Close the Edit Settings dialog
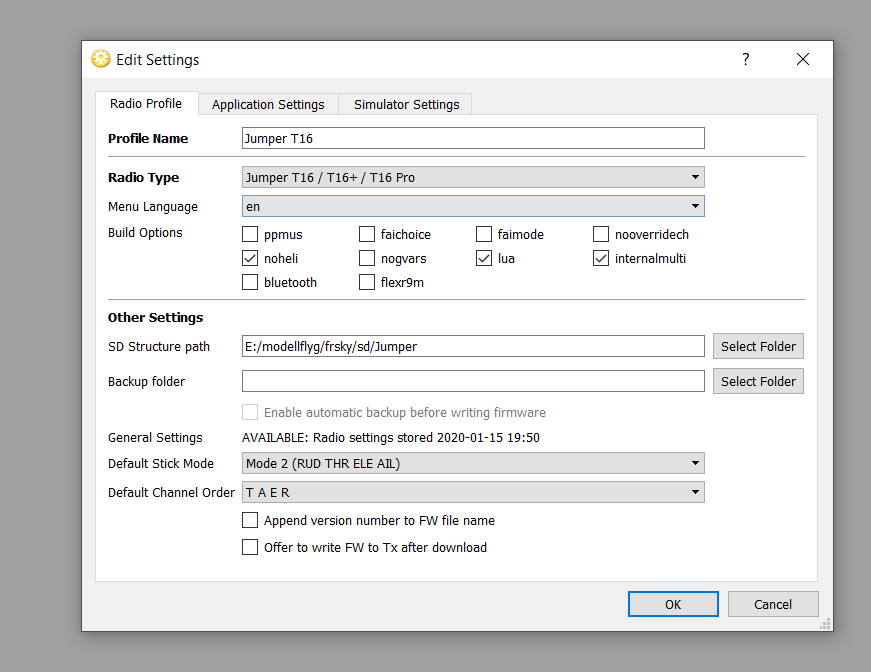The width and height of the screenshot is (871, 672). pos(802,59)
